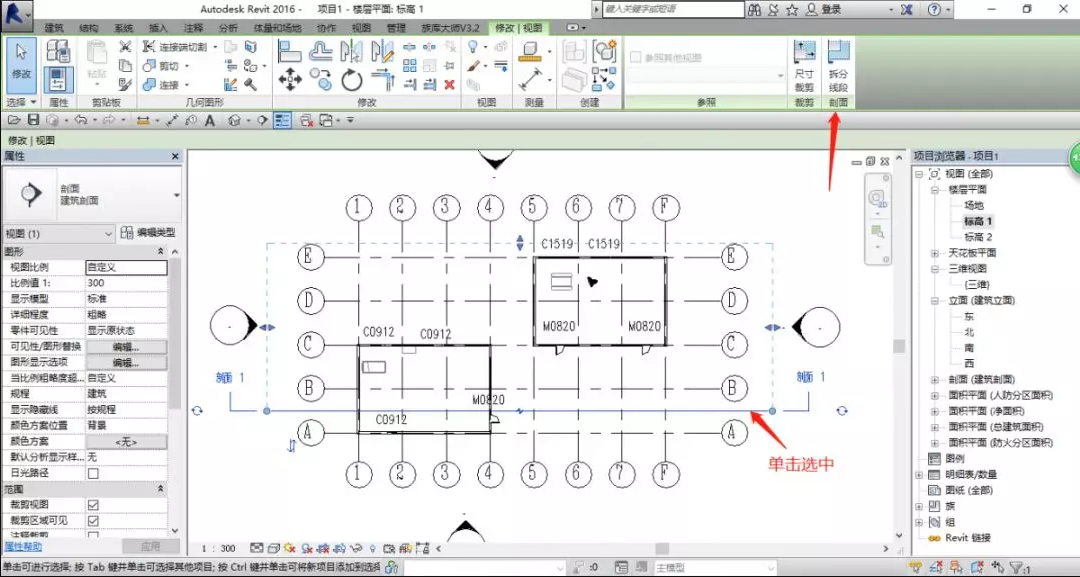This screenshot has height=577, width=1080.
Task: Open the 属性帮助 link
Action: coord(23,547)
